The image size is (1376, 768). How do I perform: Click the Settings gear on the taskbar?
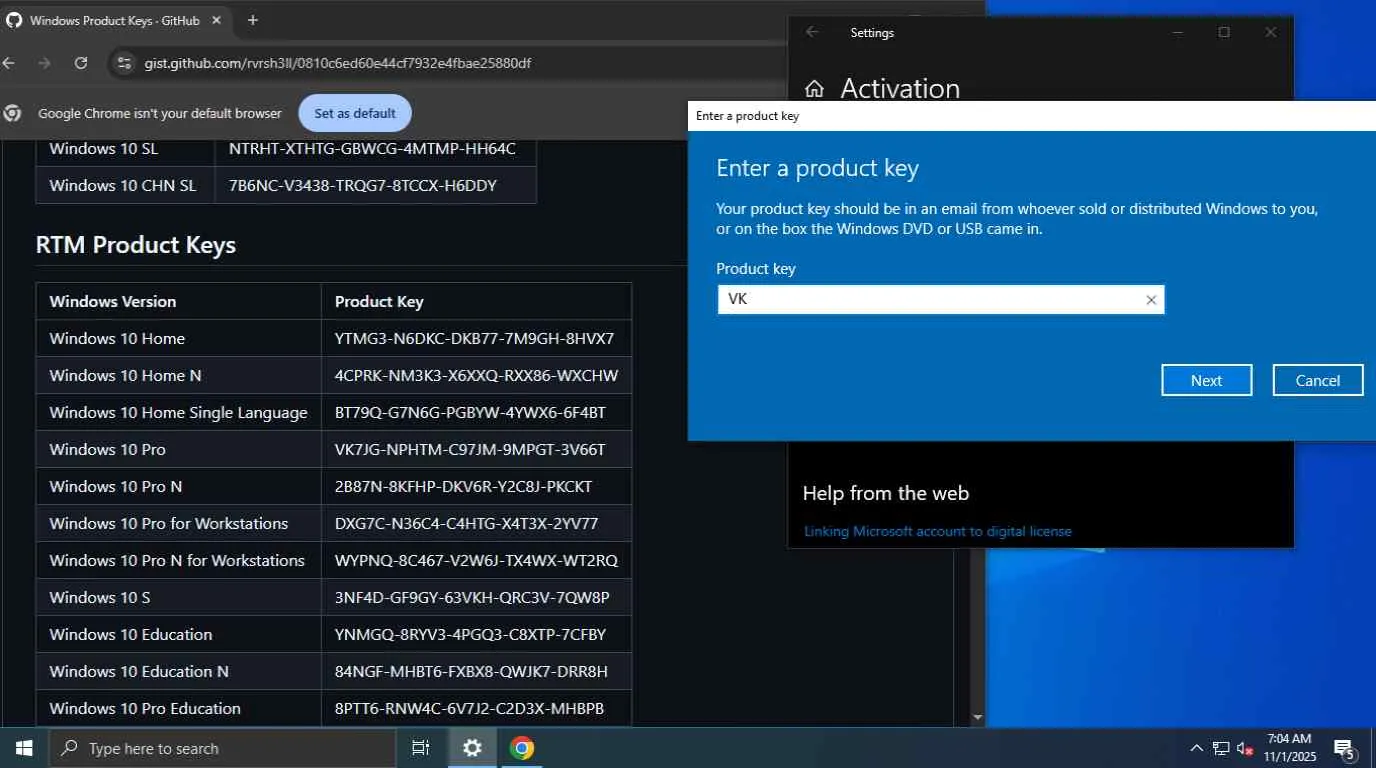tap(472, 748)
